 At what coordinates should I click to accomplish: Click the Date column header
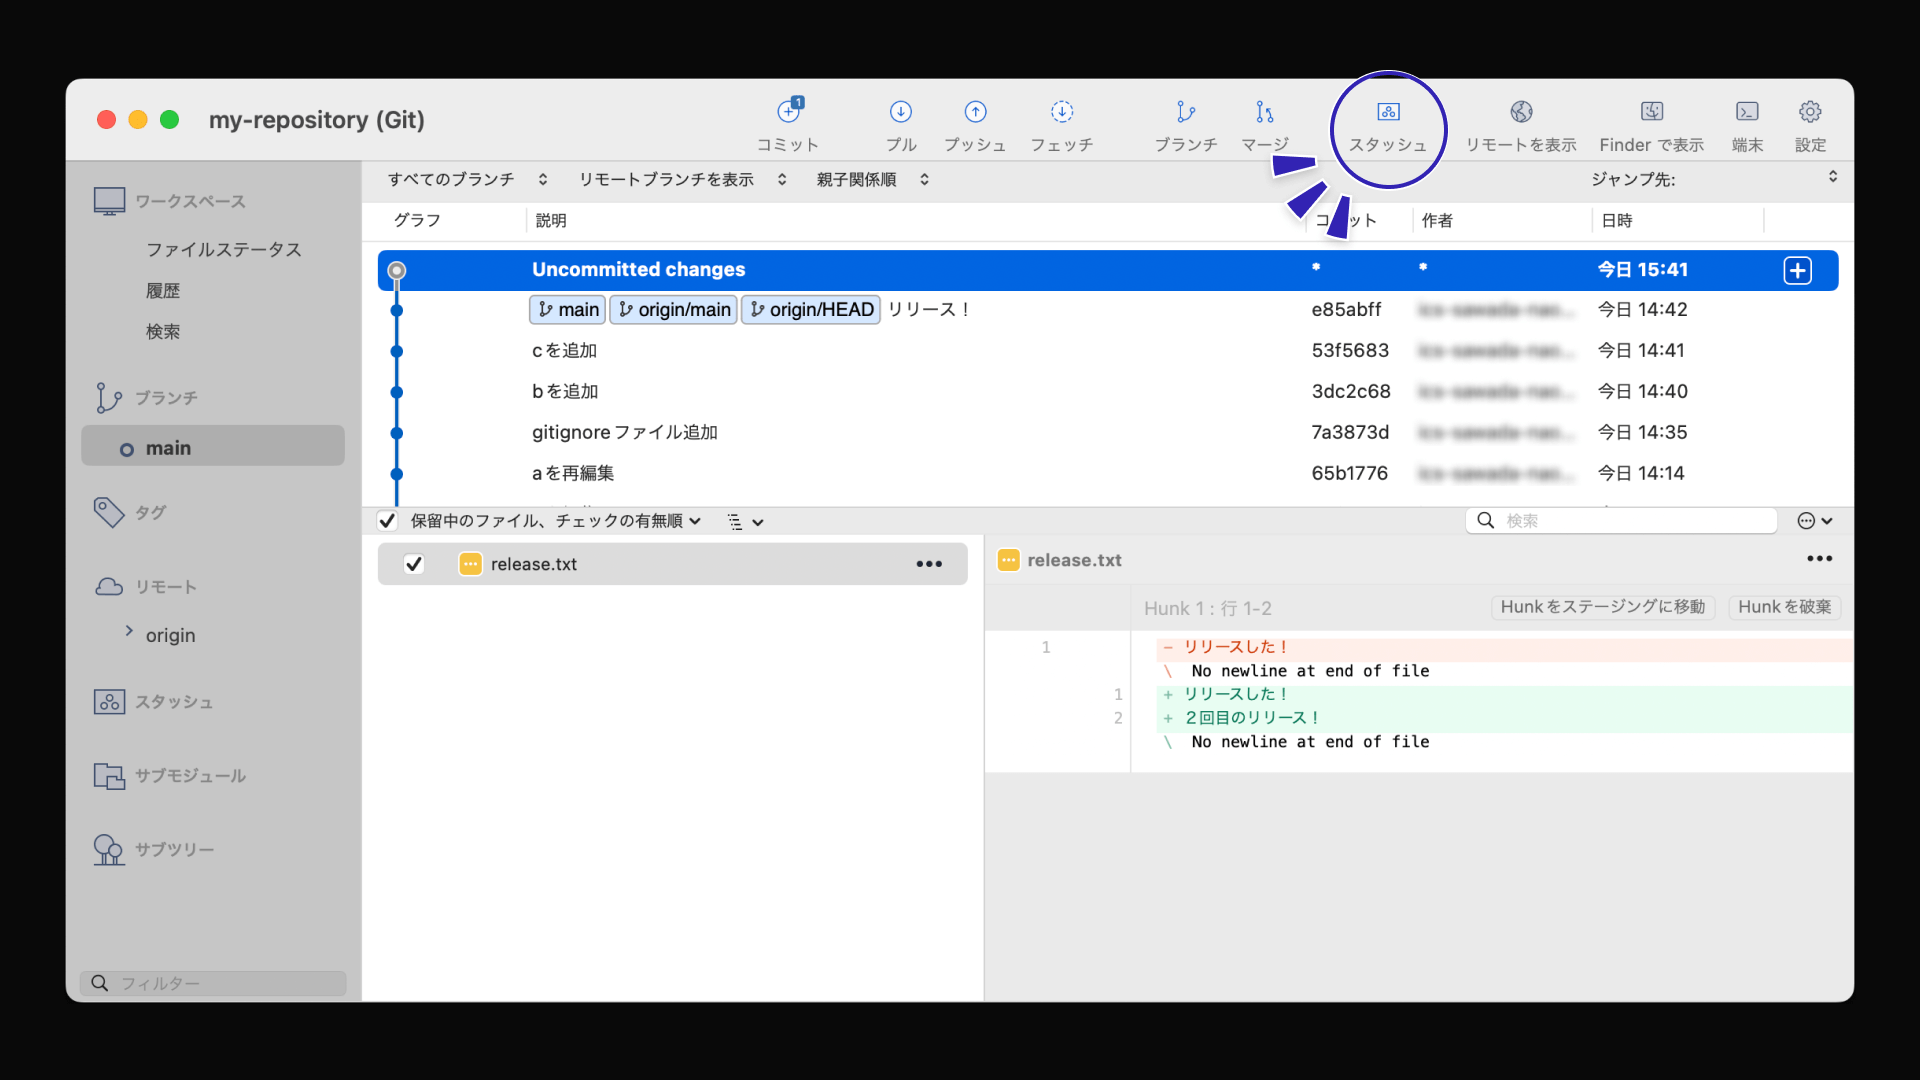tap(1616, 220)
